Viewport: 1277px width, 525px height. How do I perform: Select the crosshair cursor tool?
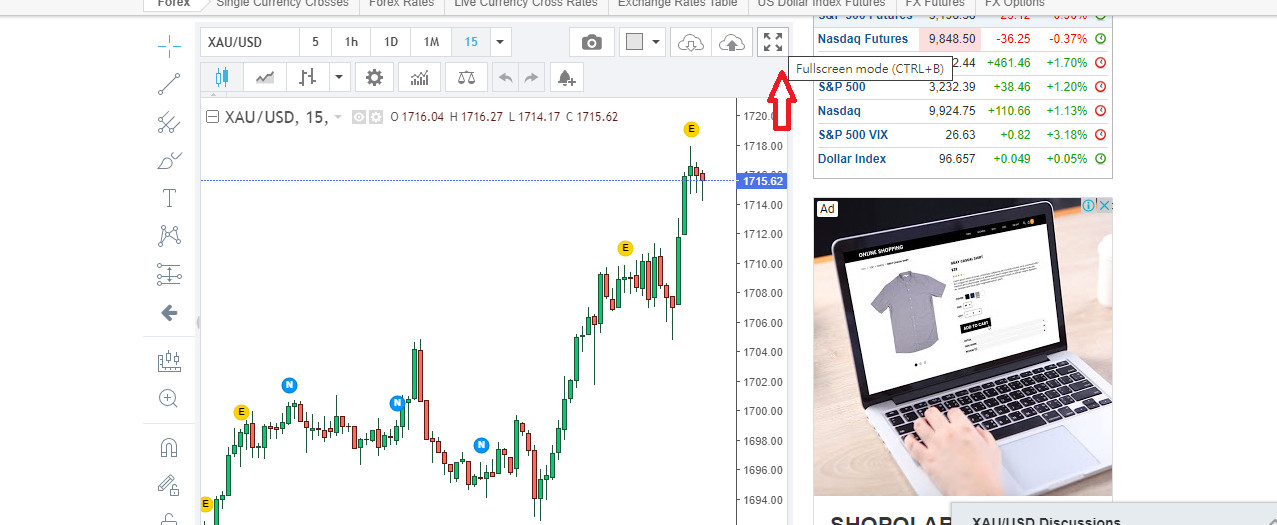pos(169,46)
